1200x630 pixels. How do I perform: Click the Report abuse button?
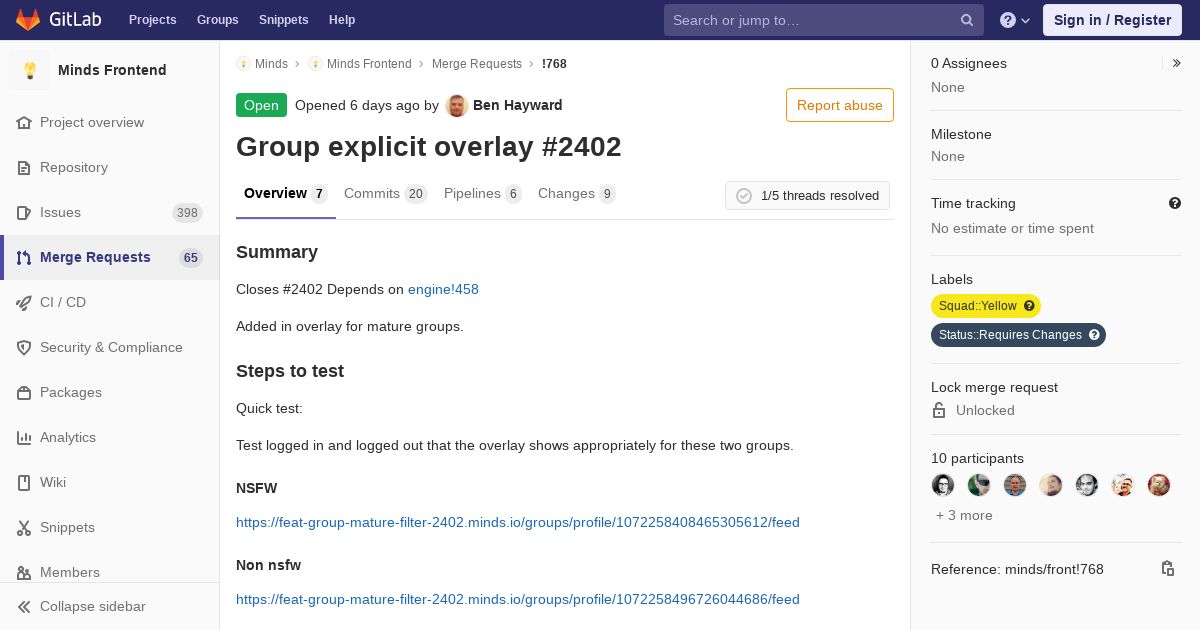coord(840,105)
